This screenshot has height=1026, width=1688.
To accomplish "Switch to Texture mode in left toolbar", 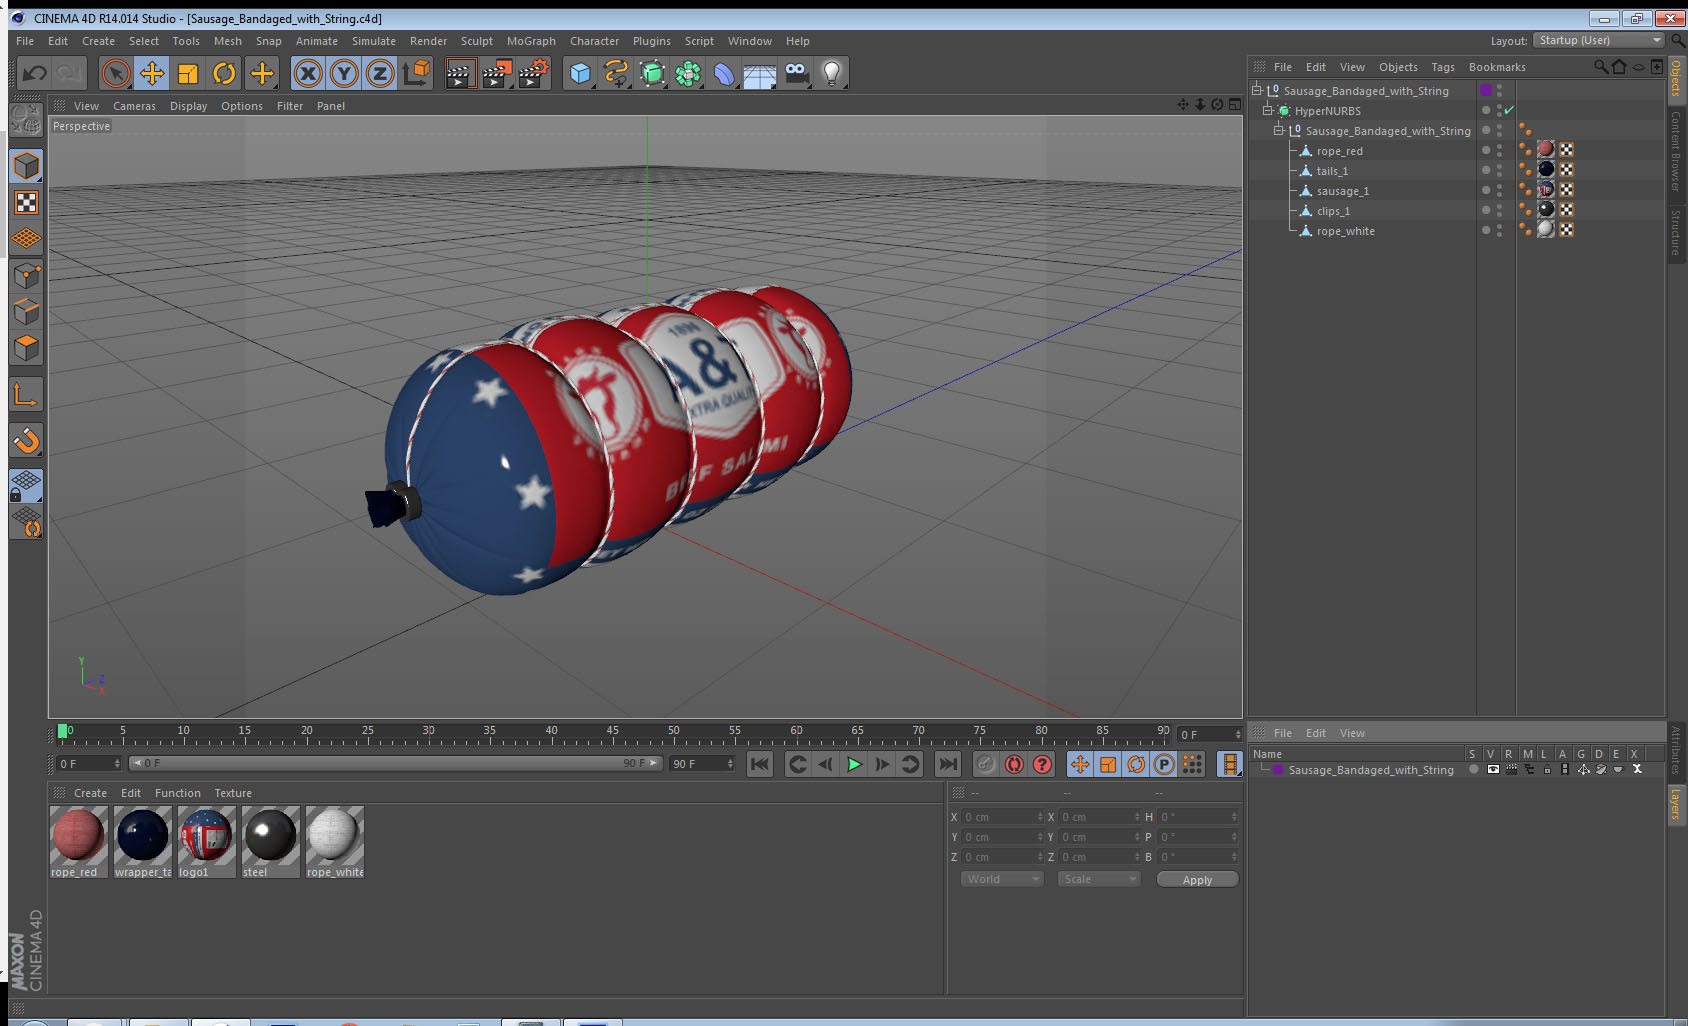I will click(x=27, y=203).
